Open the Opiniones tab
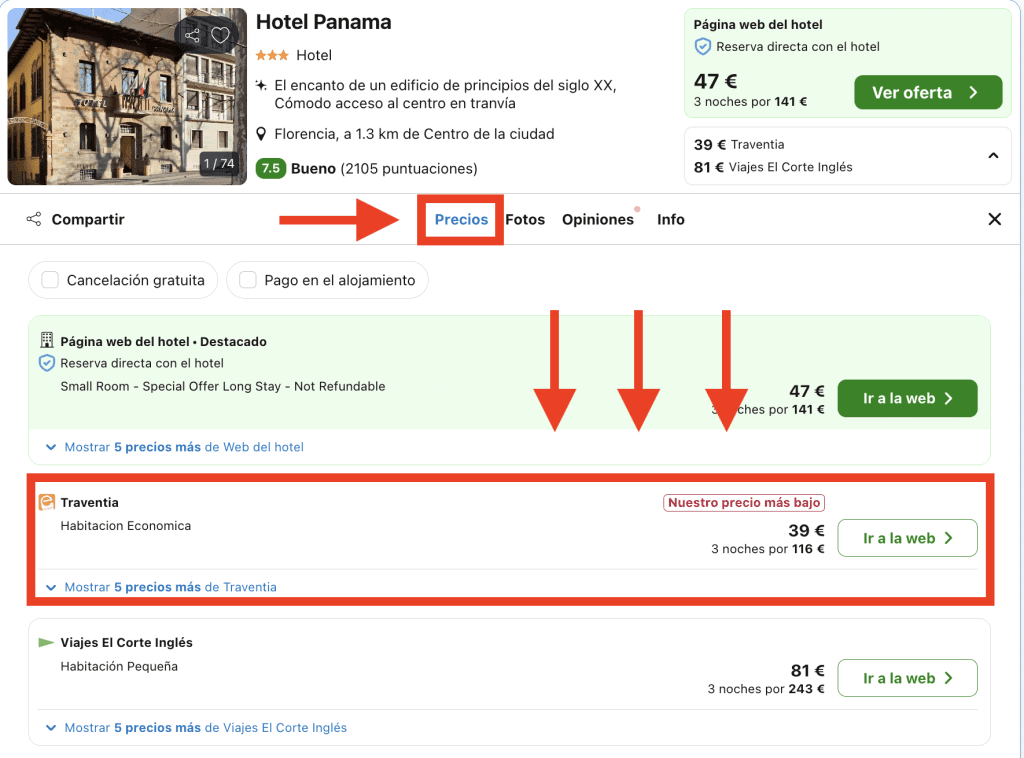 click(597, 219)
